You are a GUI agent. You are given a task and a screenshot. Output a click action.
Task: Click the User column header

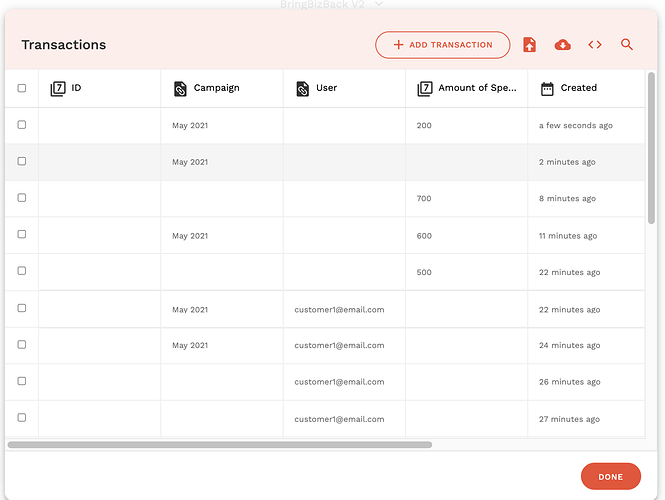(x=344, y=88)
